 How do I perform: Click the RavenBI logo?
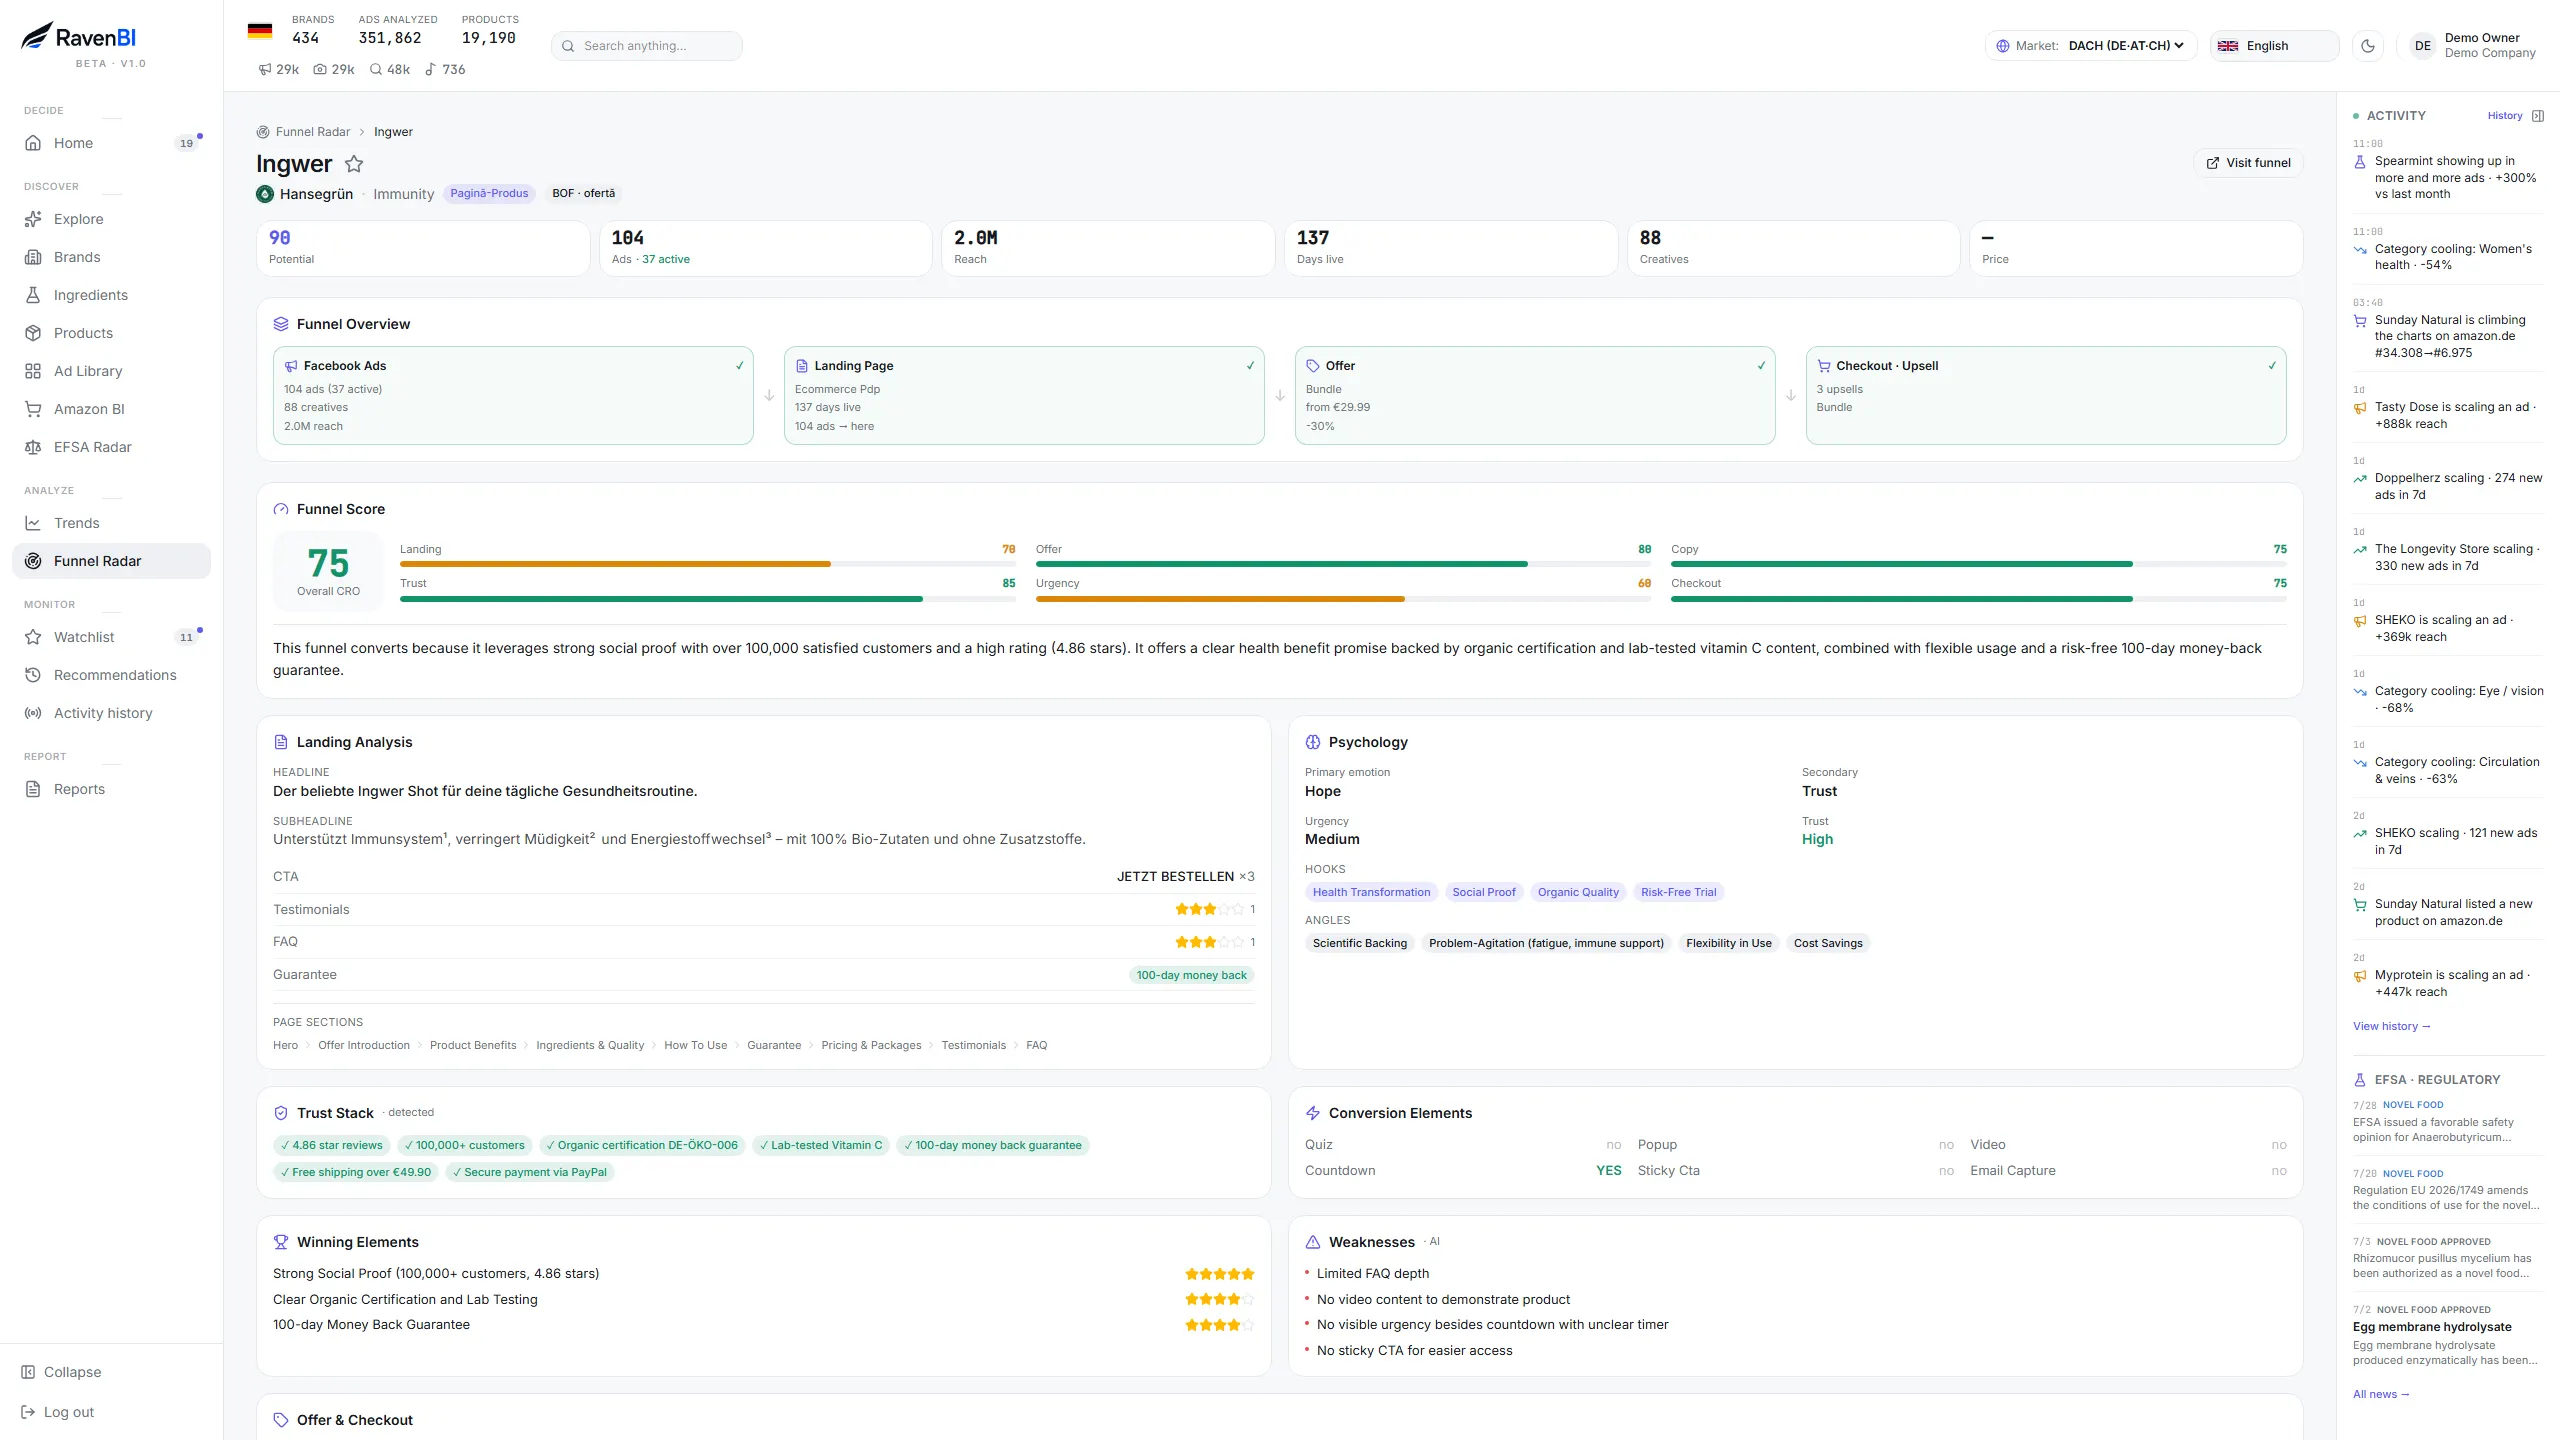point(79,37)
